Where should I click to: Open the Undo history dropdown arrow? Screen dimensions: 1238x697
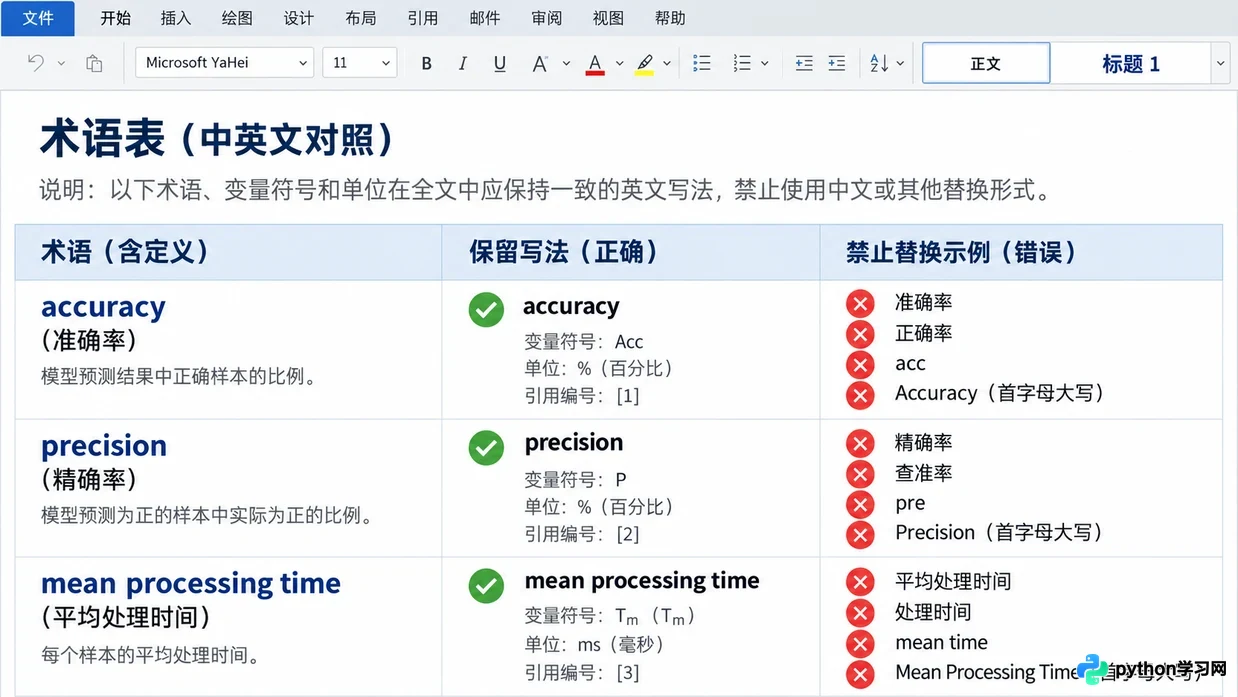pos(61,63)
